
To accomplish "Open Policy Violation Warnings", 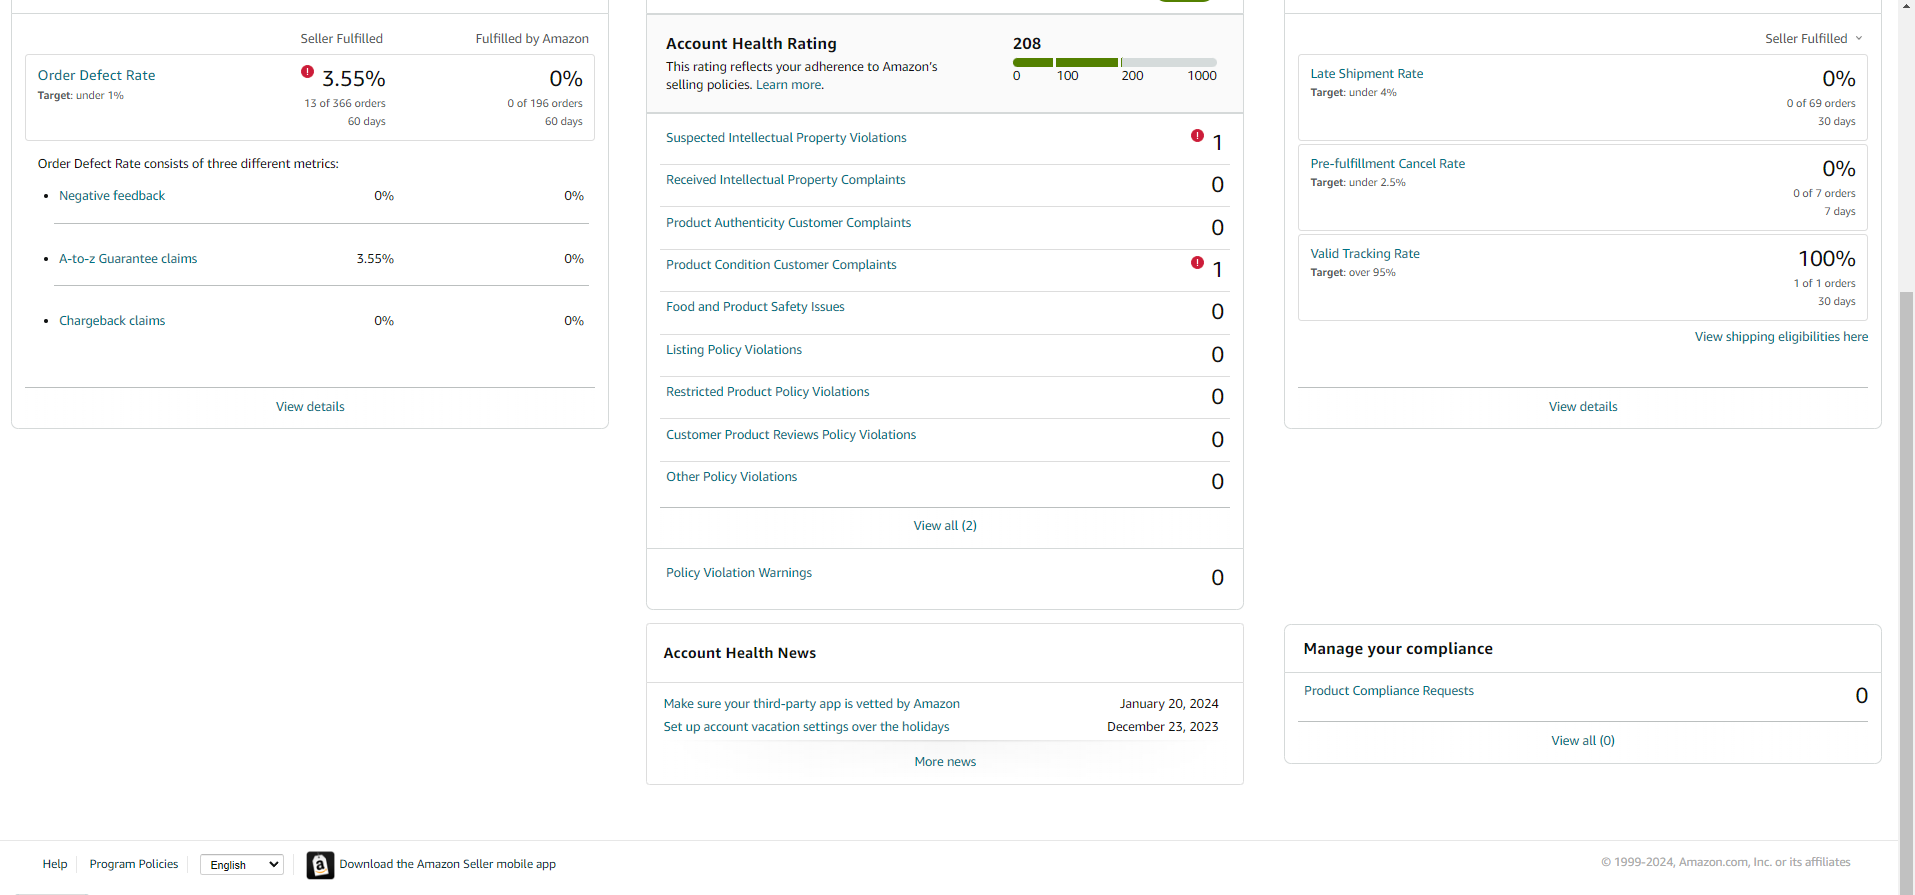I will 739,573.
